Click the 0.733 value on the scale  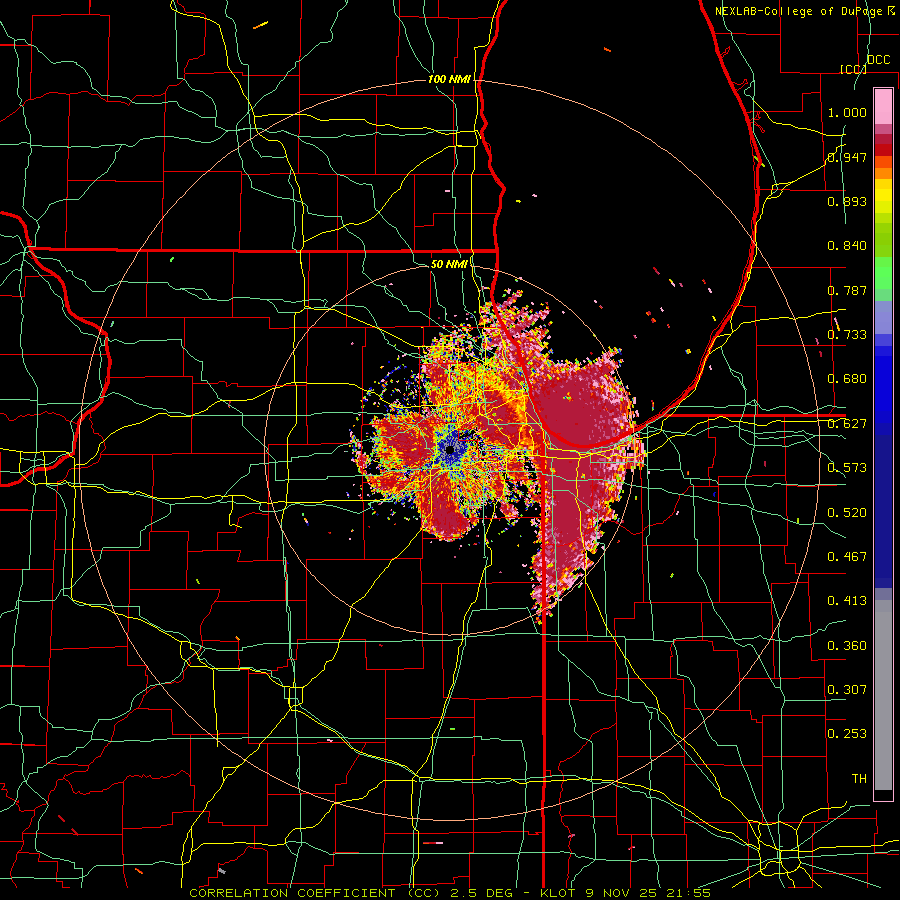coord(847,335)
